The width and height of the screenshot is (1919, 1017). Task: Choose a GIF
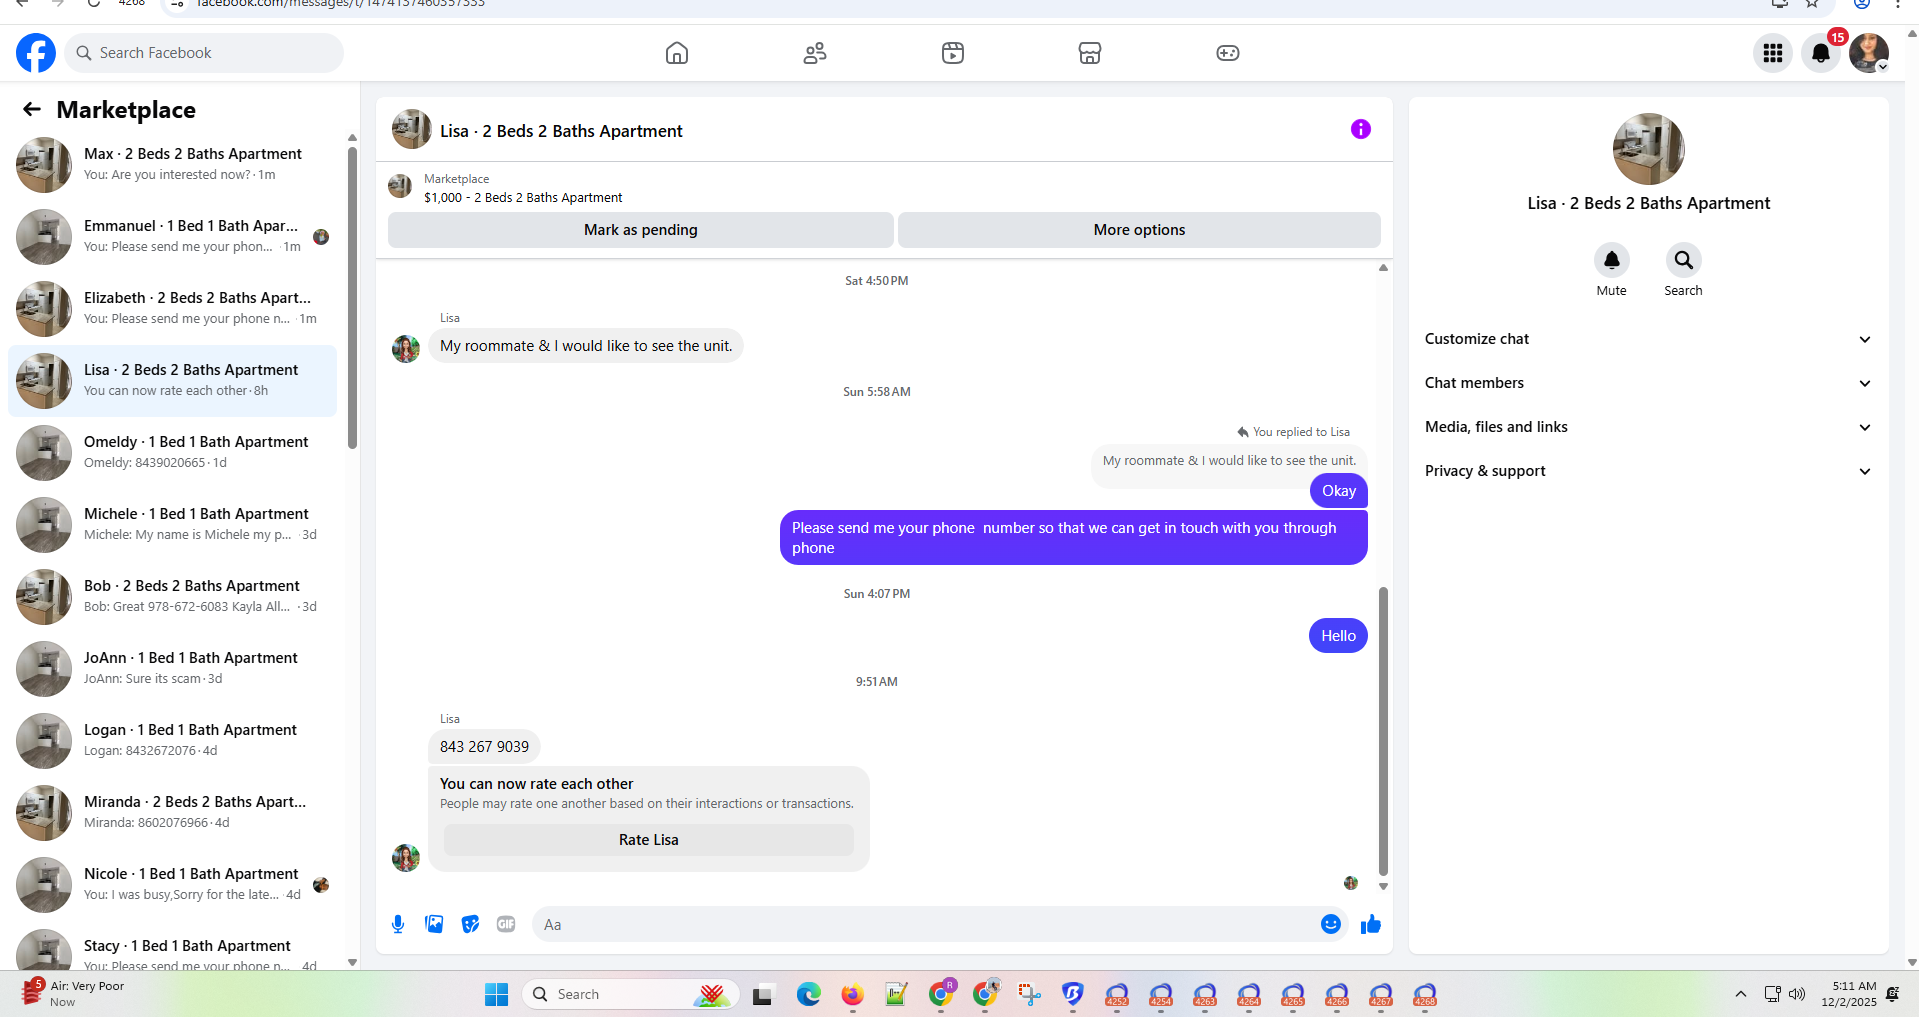pyautogui.click(x=506, y=924)
